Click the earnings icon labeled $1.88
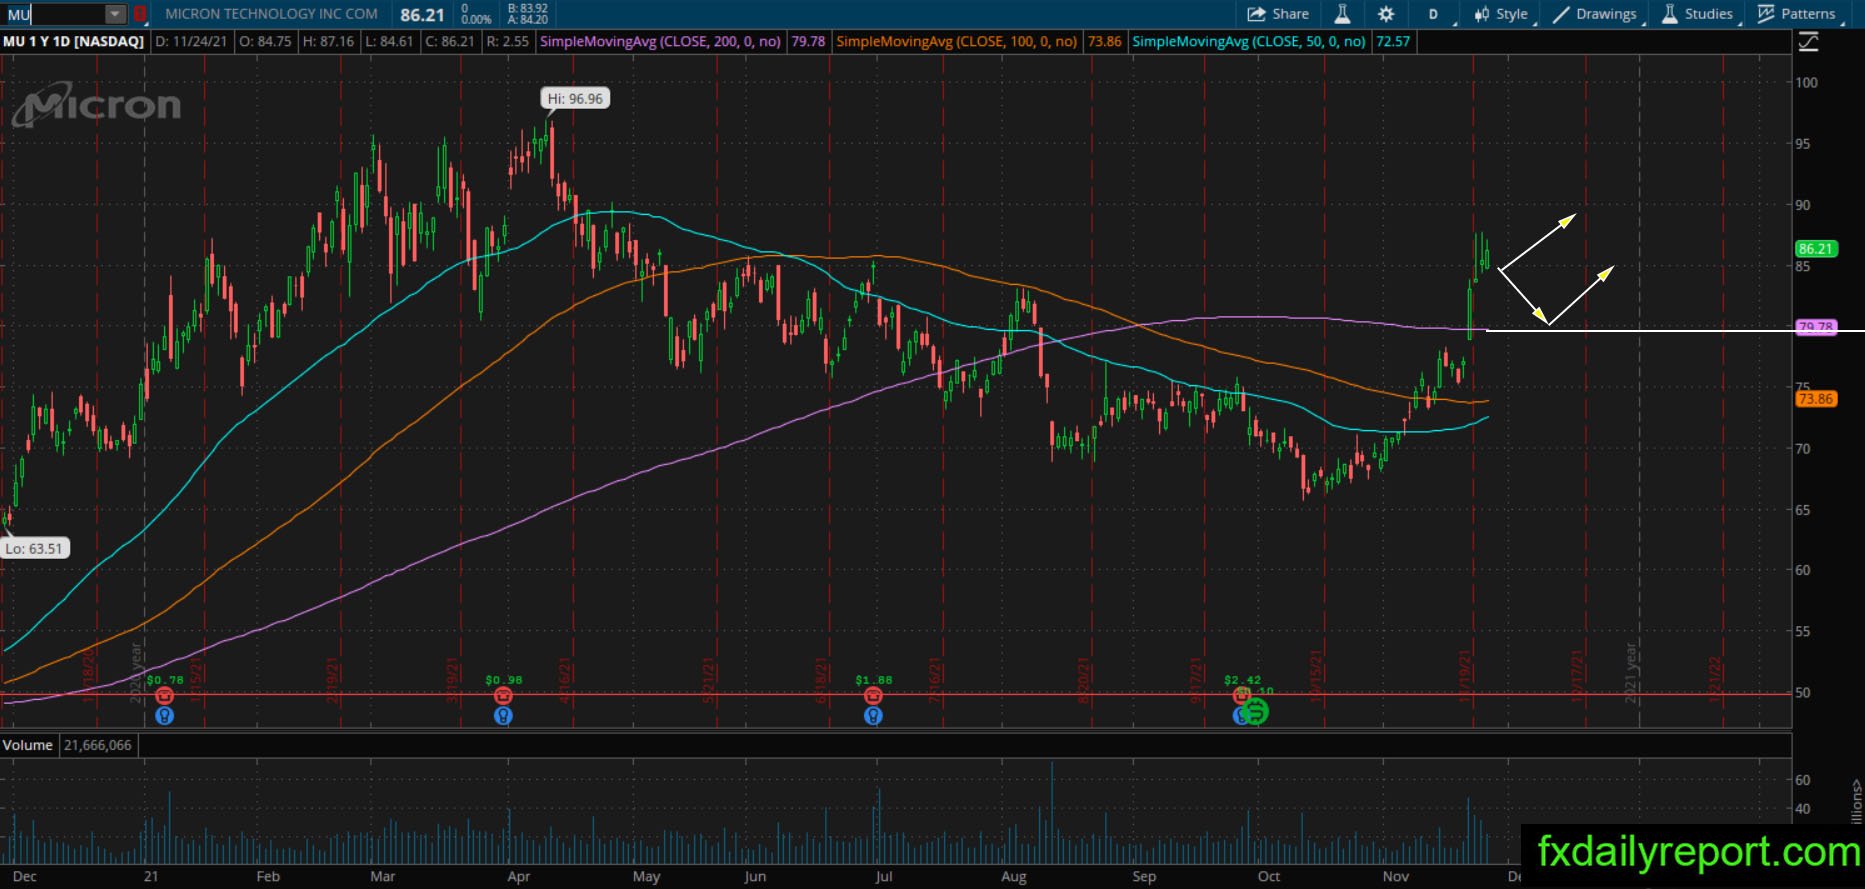1865x889 pixels. click(x=873, y=696)
